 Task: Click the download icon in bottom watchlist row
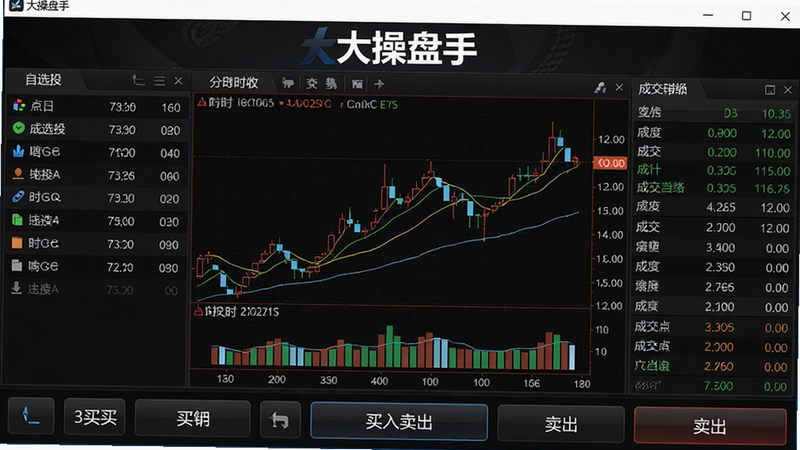tap(16, 288)
